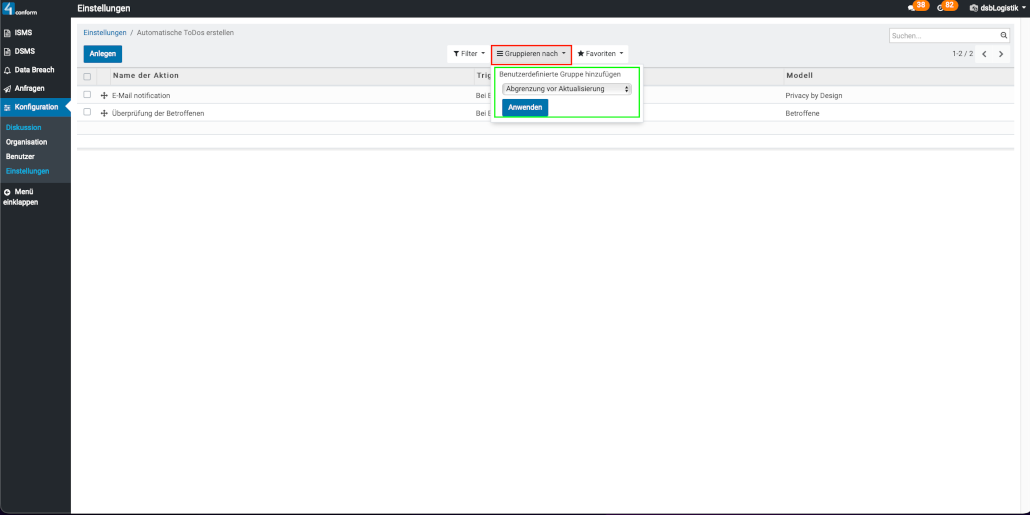The width and height of the screenshot is (1030, 515).
Task: Click the search magnifier icon
Action: pos(1004,36)
